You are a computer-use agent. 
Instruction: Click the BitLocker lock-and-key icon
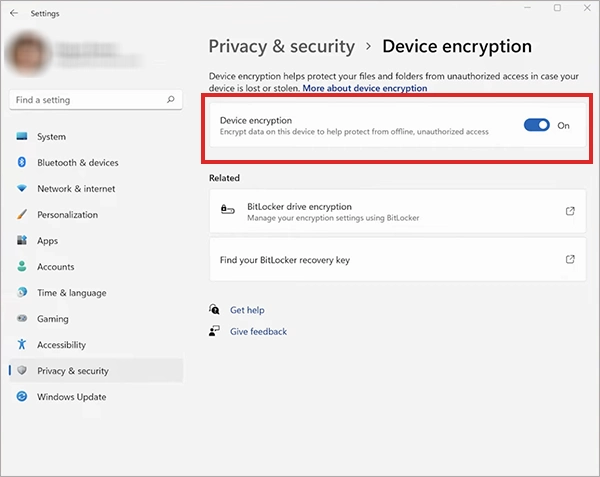click(x=228, y=210)
